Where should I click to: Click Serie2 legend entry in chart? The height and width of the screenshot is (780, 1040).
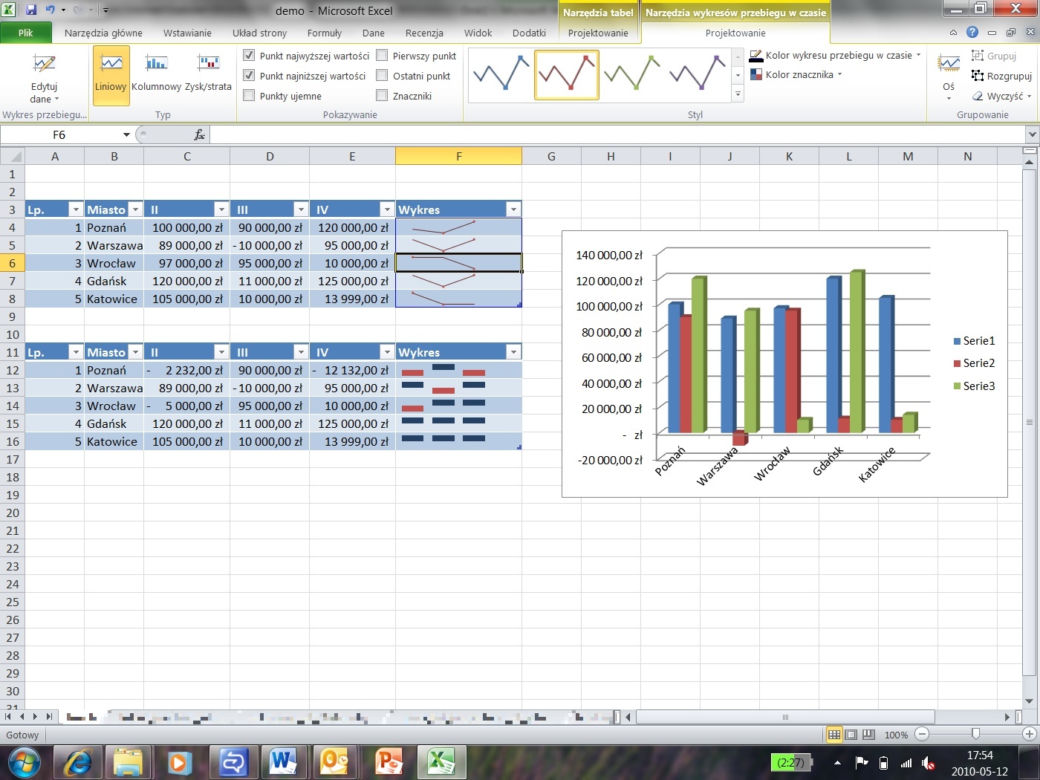click(974, 363)
